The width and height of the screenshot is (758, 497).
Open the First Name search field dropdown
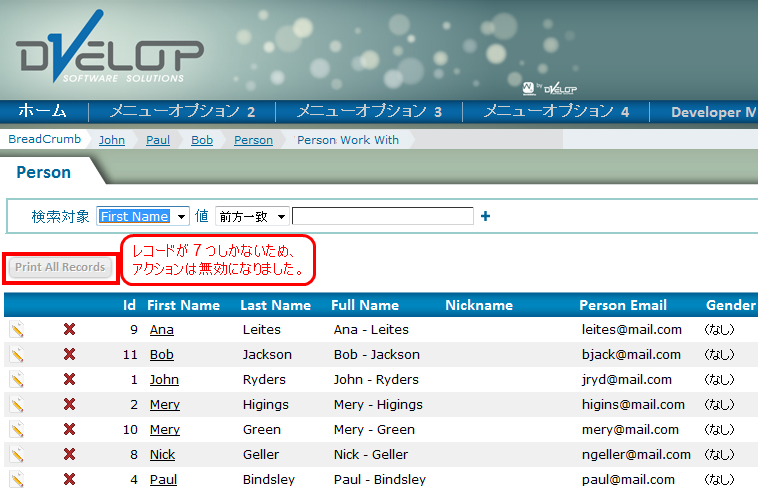pos(143,216)
